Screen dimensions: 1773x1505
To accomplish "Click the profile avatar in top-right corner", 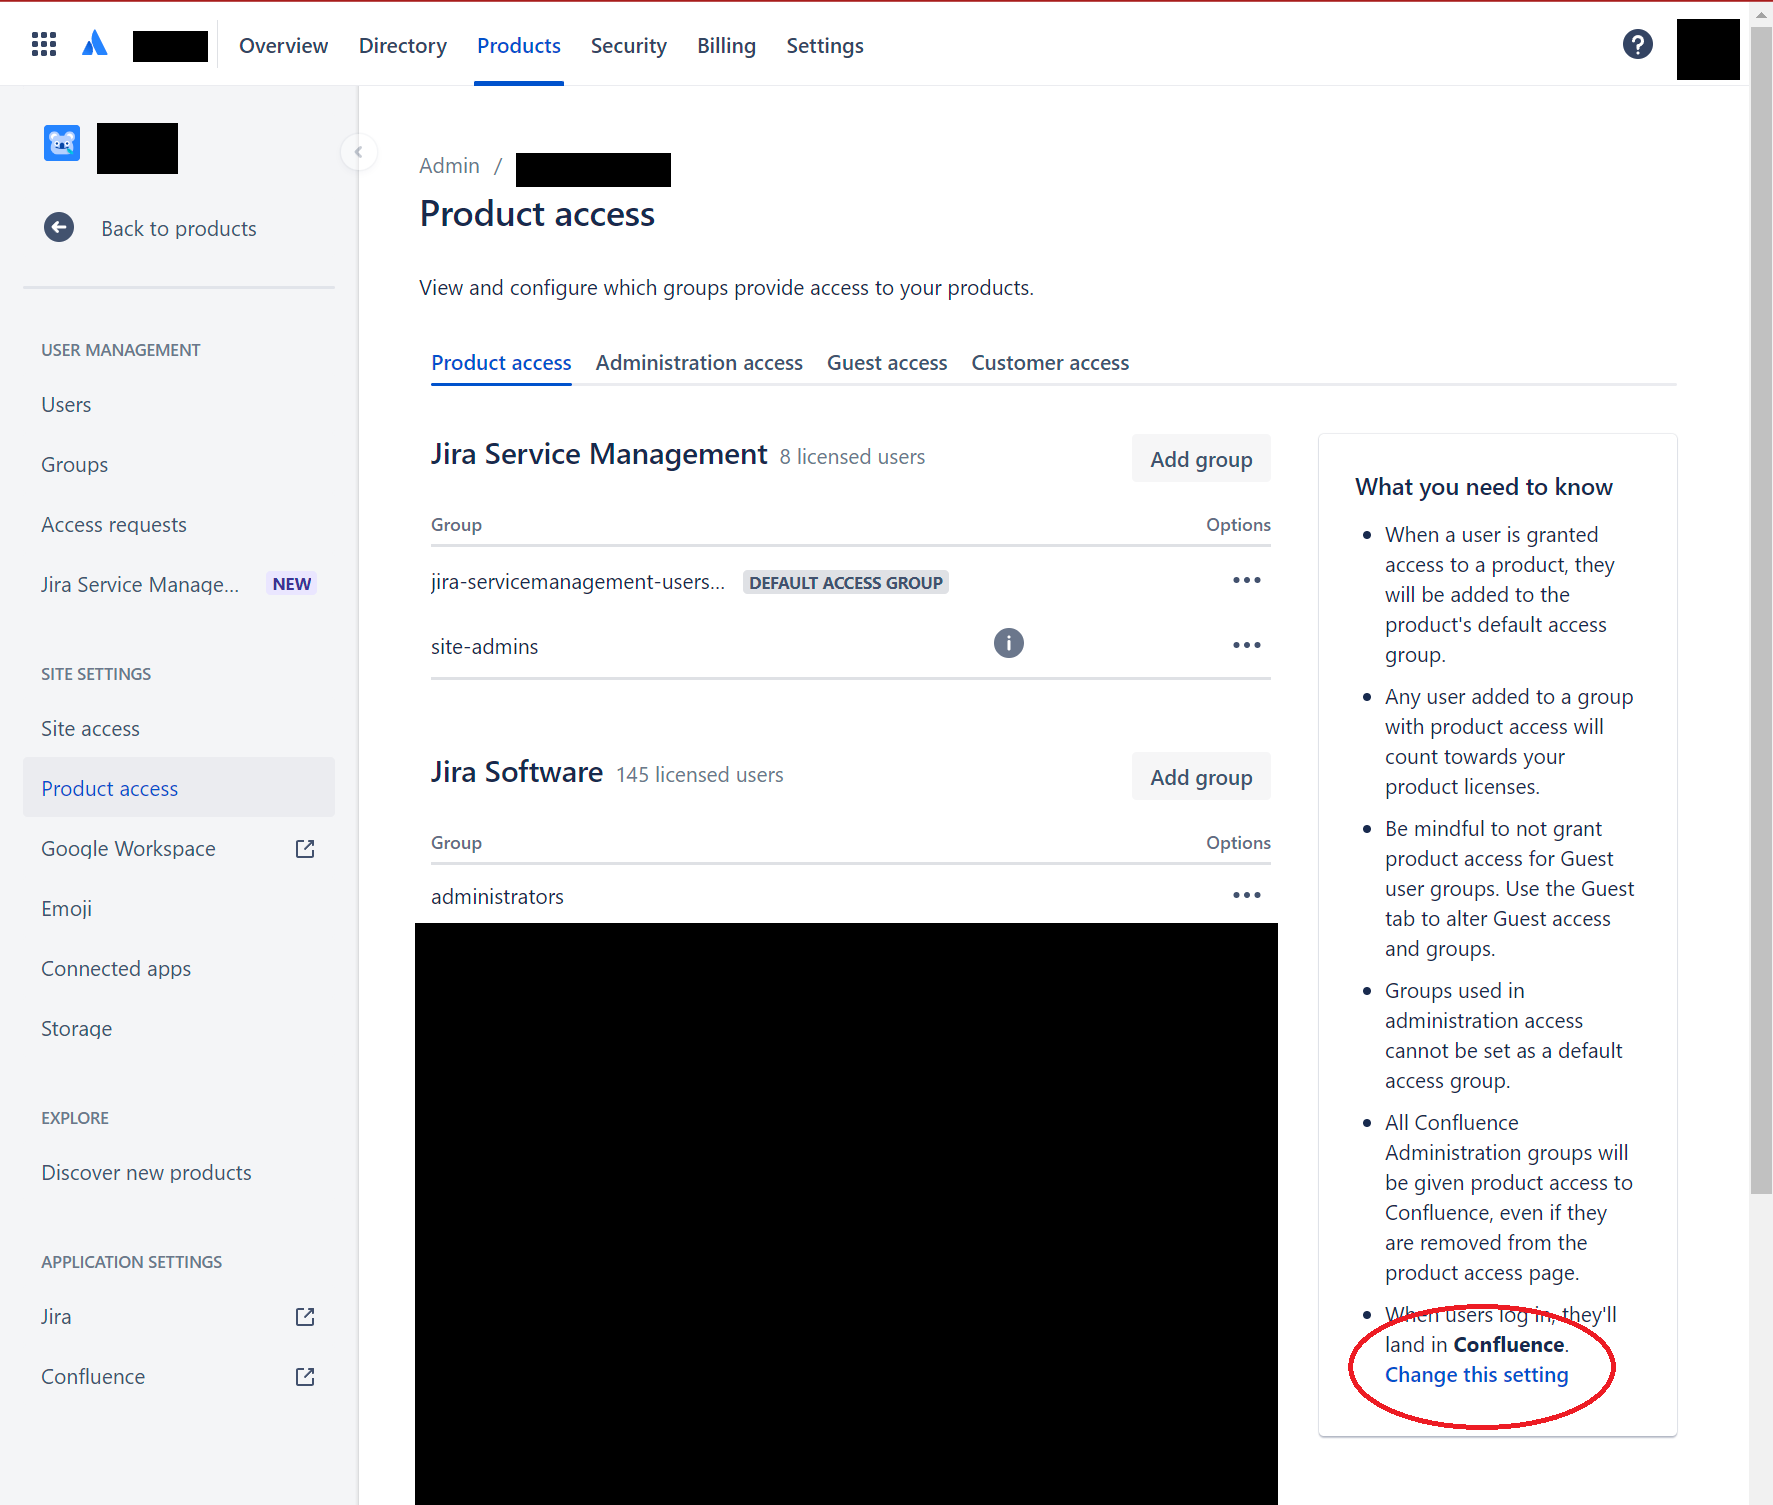I will [x=1708, y=49].
